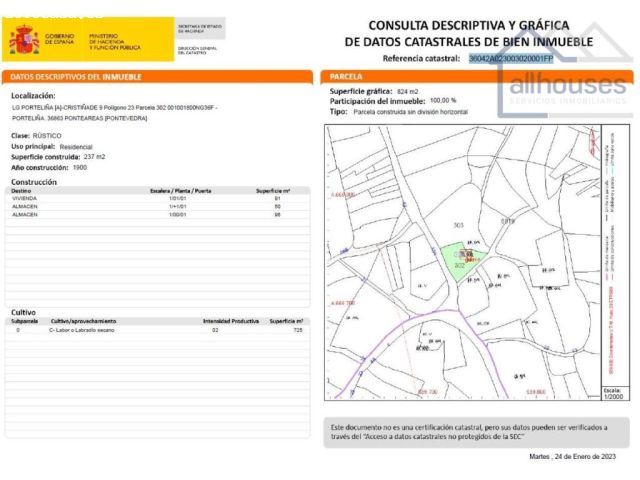Click 'Parcela construida sin división horizontal' text
Viewport: 640px width, 480px height.
coord(411,112)
